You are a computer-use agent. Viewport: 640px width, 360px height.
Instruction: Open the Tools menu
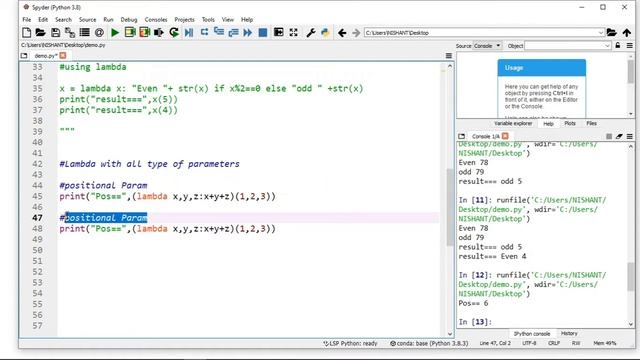coord(208,20)
